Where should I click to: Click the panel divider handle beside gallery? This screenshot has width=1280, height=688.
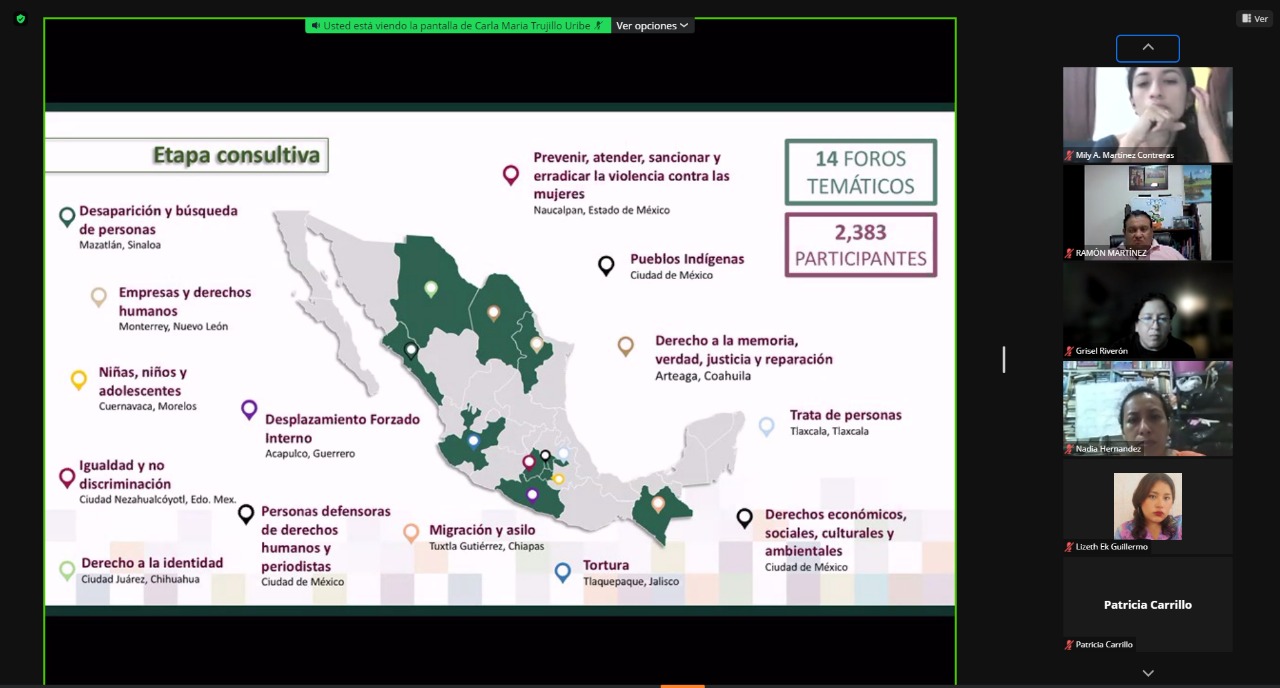coord(1004,360)
